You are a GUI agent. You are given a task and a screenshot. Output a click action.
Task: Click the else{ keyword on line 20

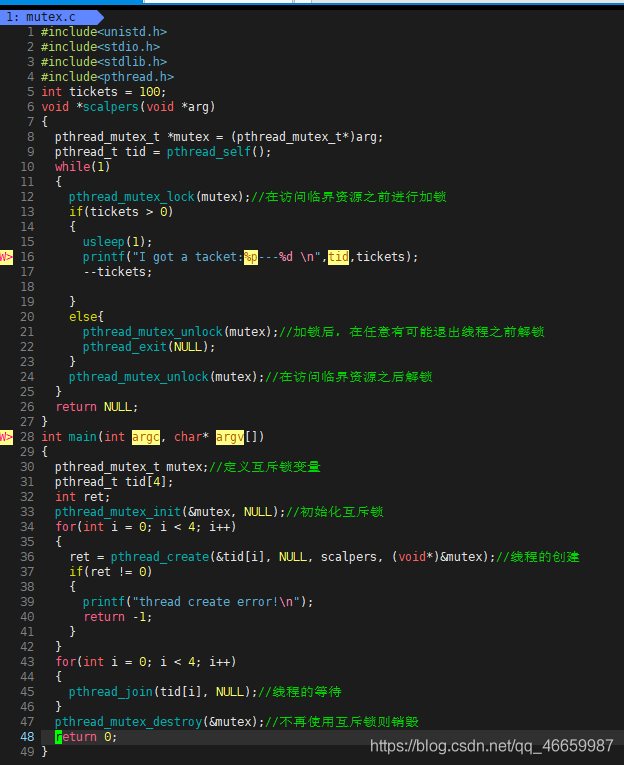(86, 317)
